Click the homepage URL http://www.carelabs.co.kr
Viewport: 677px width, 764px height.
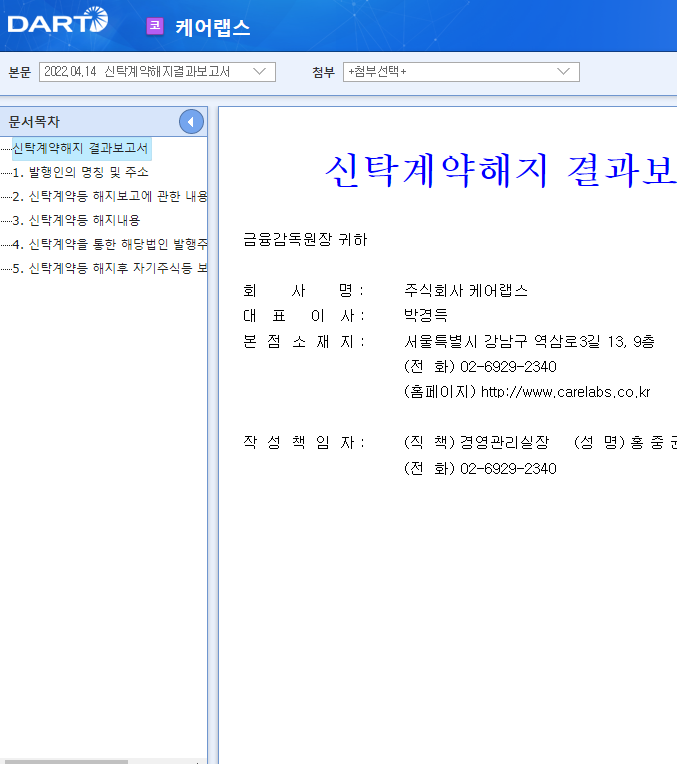click(x=565, y=392)
